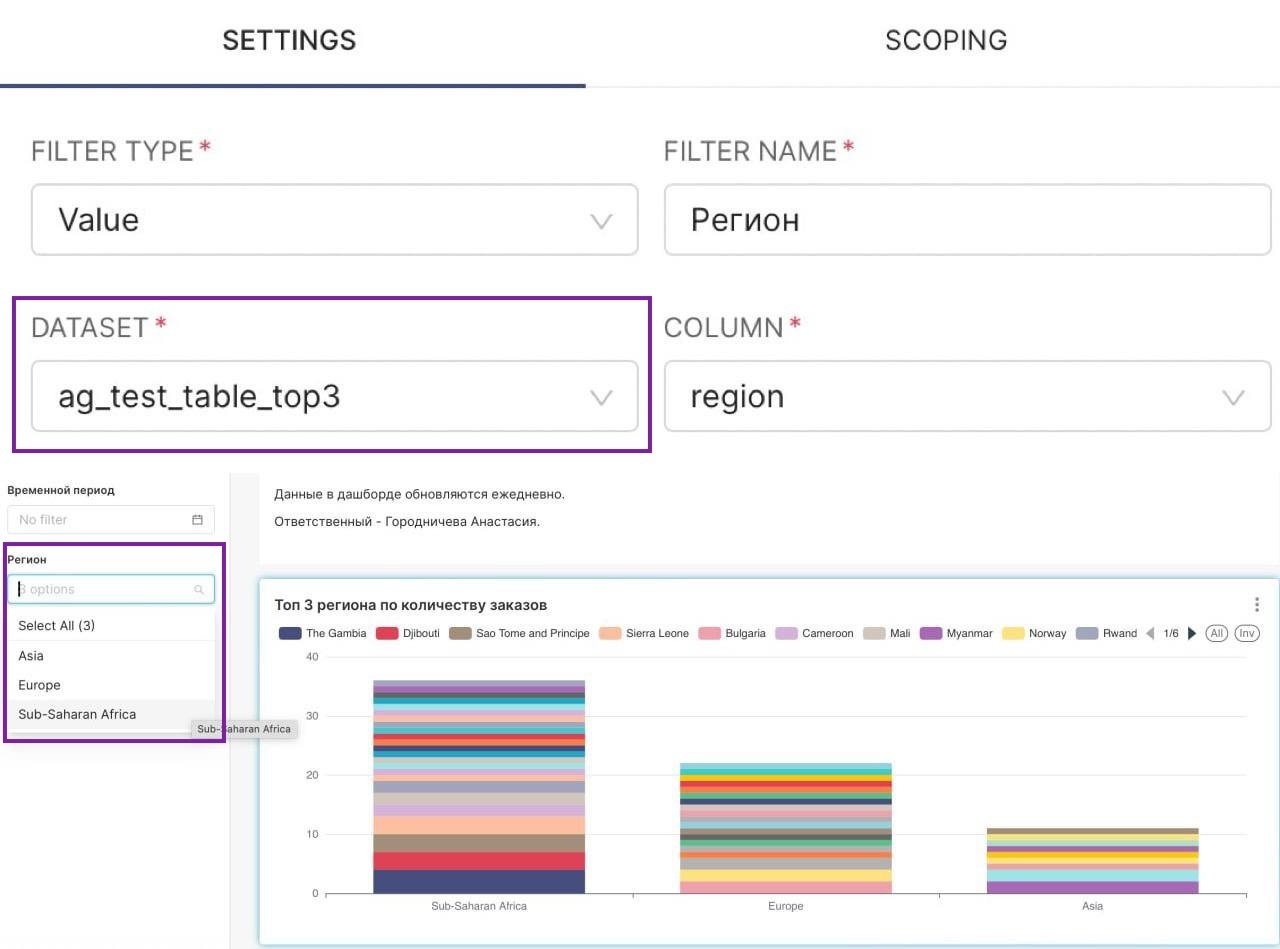Pick Europe from region options list
Image resolution: width=1280 pixels, height=949 pixels.
(x=40, y=685)
